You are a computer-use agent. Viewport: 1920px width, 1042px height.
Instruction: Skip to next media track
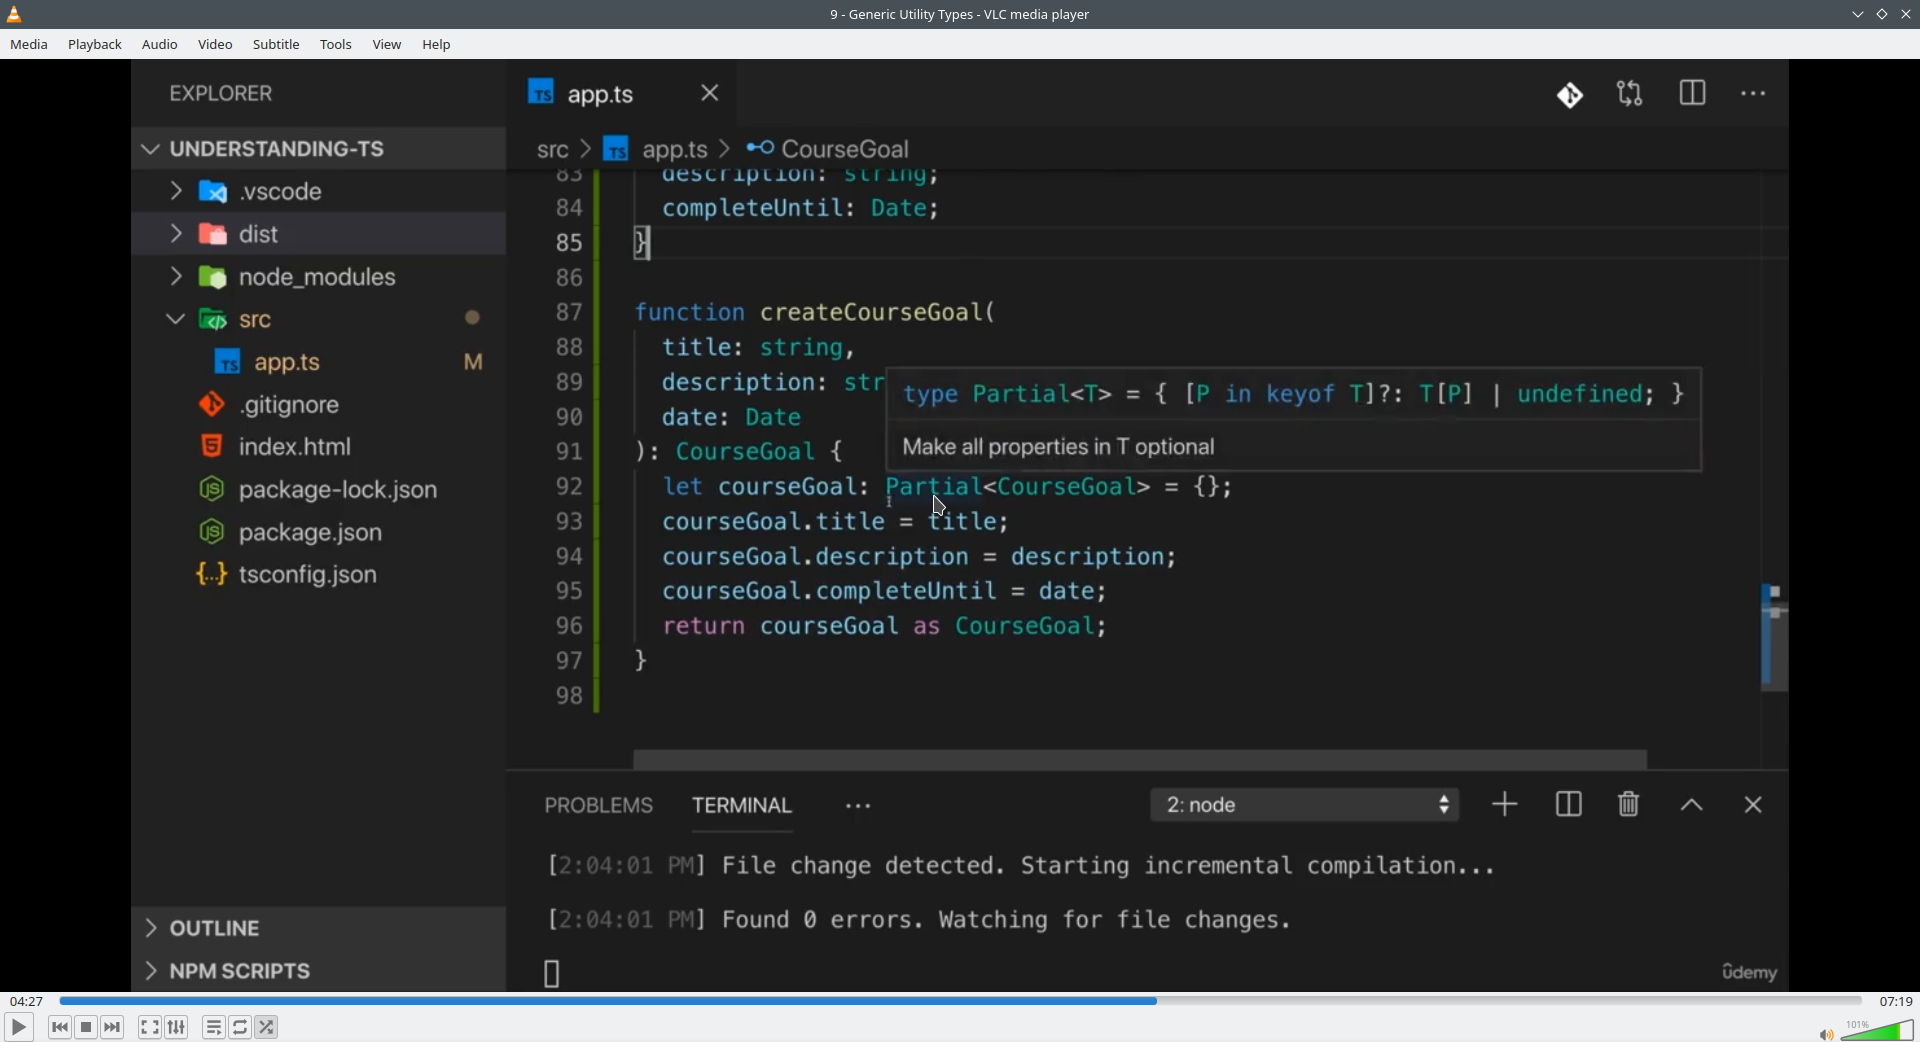pyautogui.click(x=113, y=1027)
